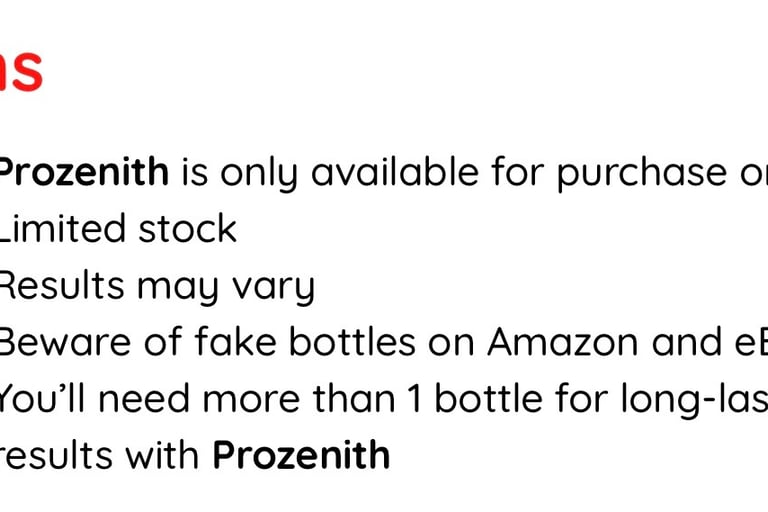Click the word 'purchase' in the first line
The height and width of the screenshot is (512, 768).
point(642,174)
